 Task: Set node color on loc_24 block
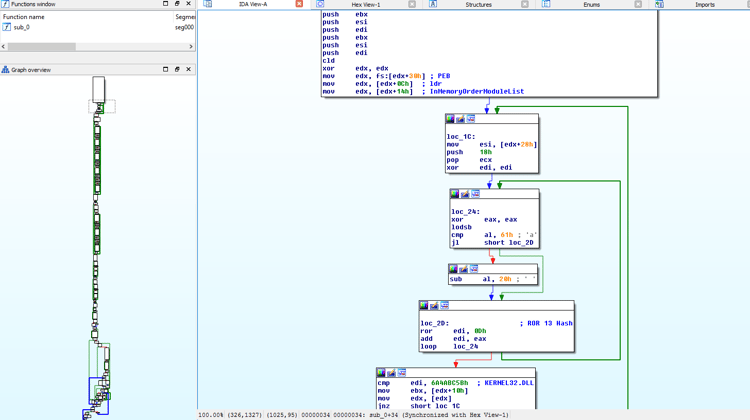pyautogui.click(x=454, y=194)
